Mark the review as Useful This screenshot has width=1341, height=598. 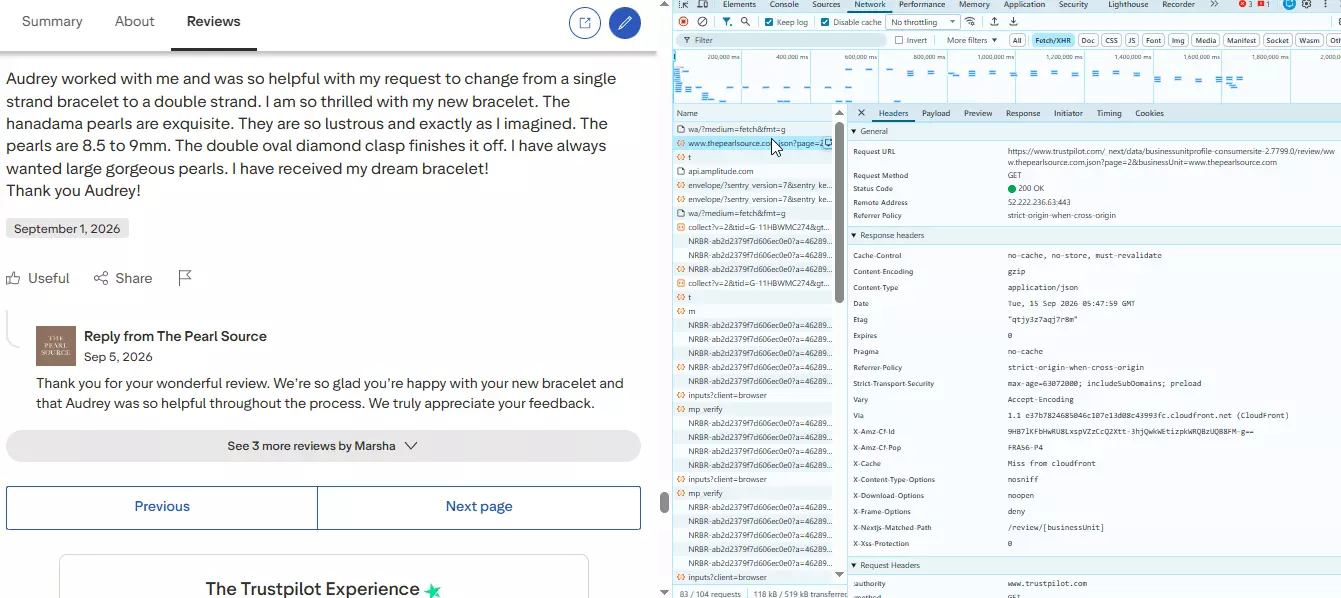(x=38, y=278)
